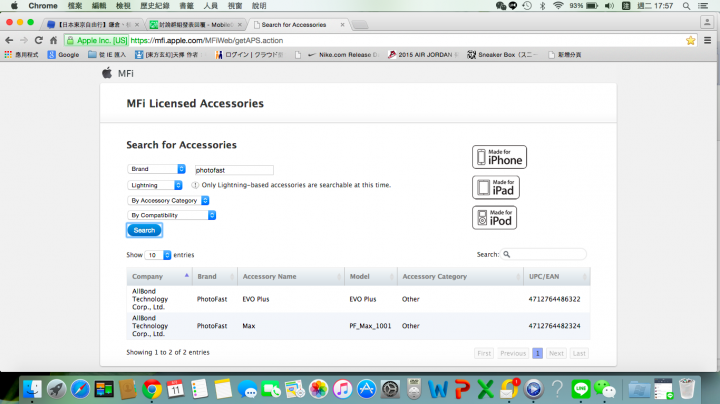Viewport: 720px width, 404px height.
Task: Open the Photos app in the Dock
Action: [319, 389]
